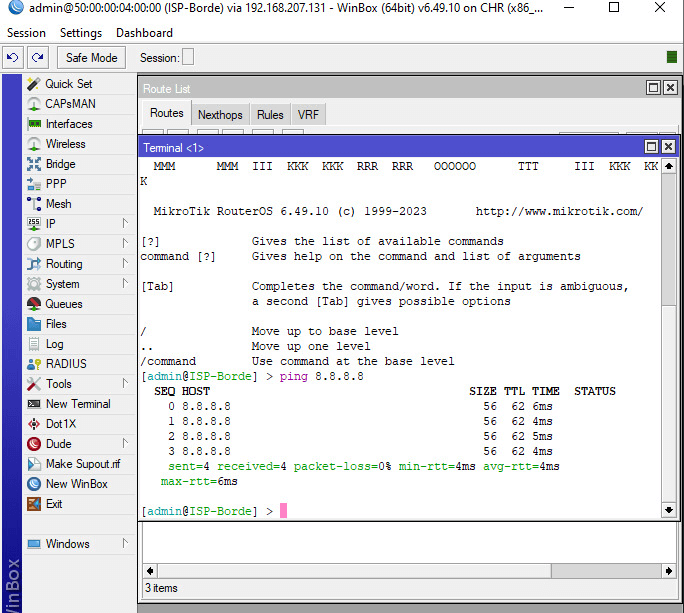Maximize the Route List window
Screen dimensions: 684x613
tap(653, 88)
